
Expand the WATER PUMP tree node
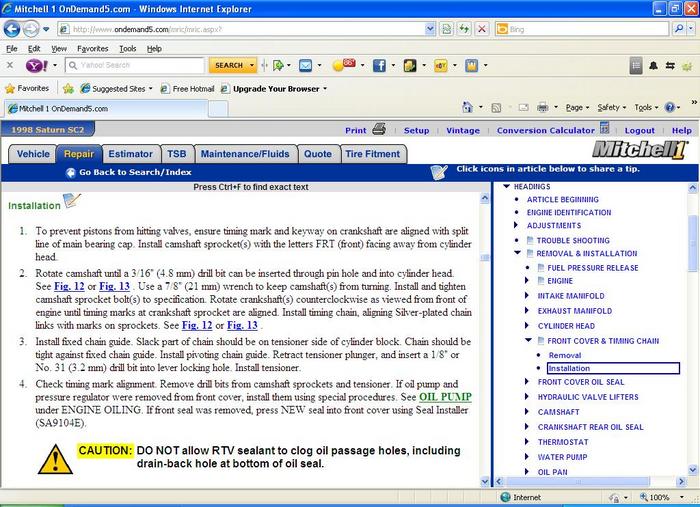click(527, 457)
